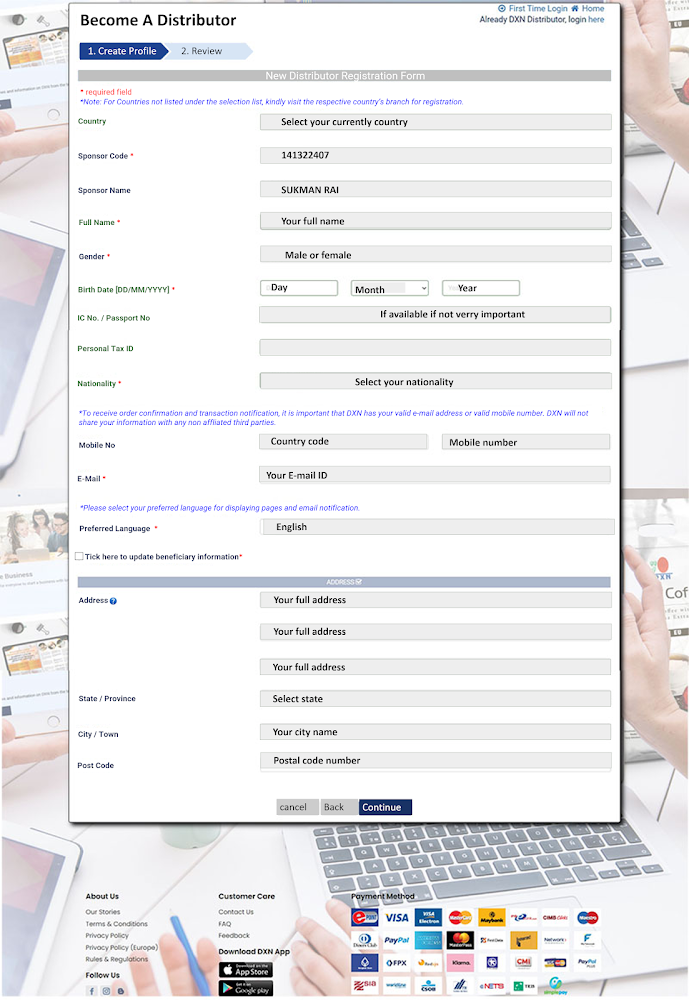Viewport: 689px width, 1000px height.
Task: Click the CIMB Clicks logo
Action: pyautogui.click(x=556, y=917)
